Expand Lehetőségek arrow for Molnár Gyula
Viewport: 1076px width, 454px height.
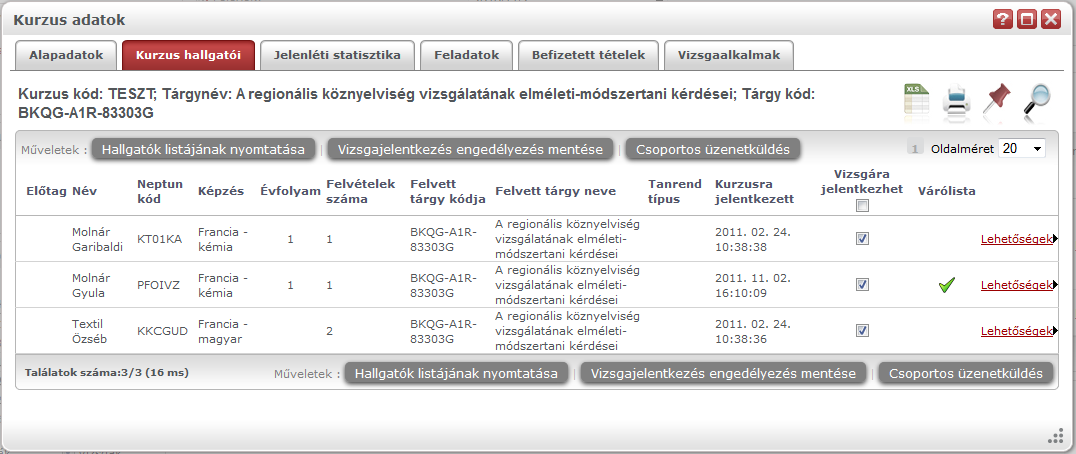[1055, 285]
